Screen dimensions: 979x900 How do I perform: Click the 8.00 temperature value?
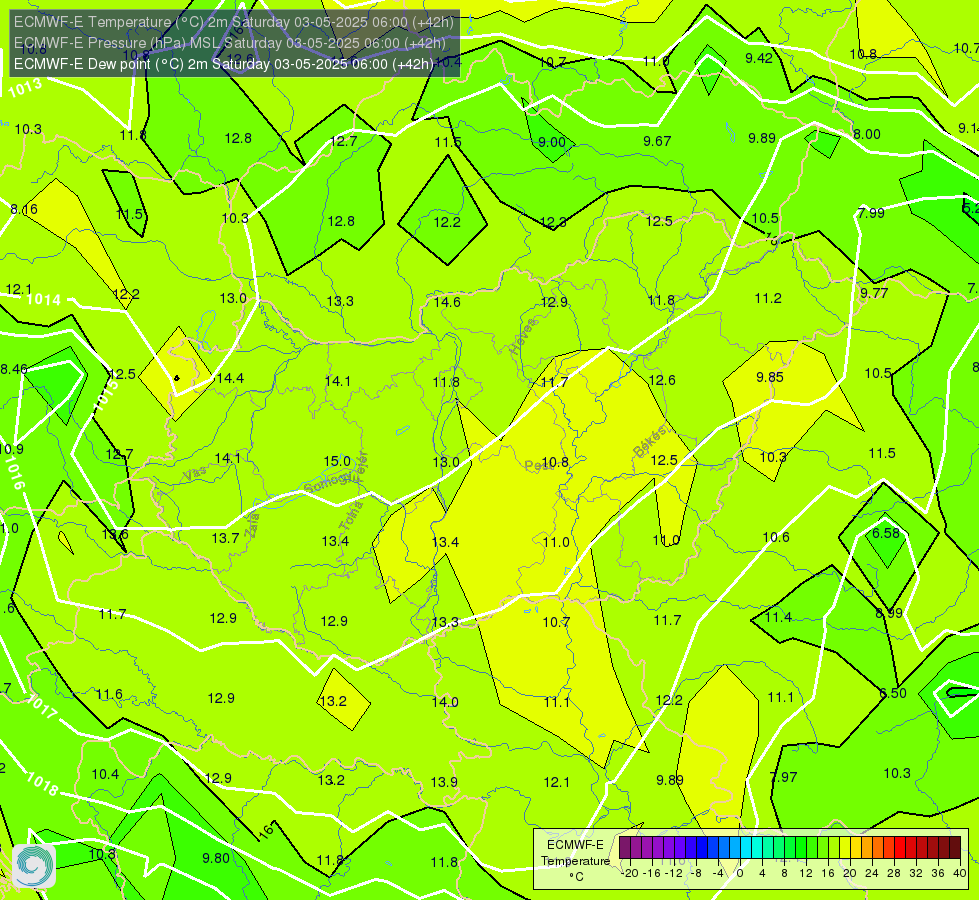pyautogui.click(x=867, y=134)
